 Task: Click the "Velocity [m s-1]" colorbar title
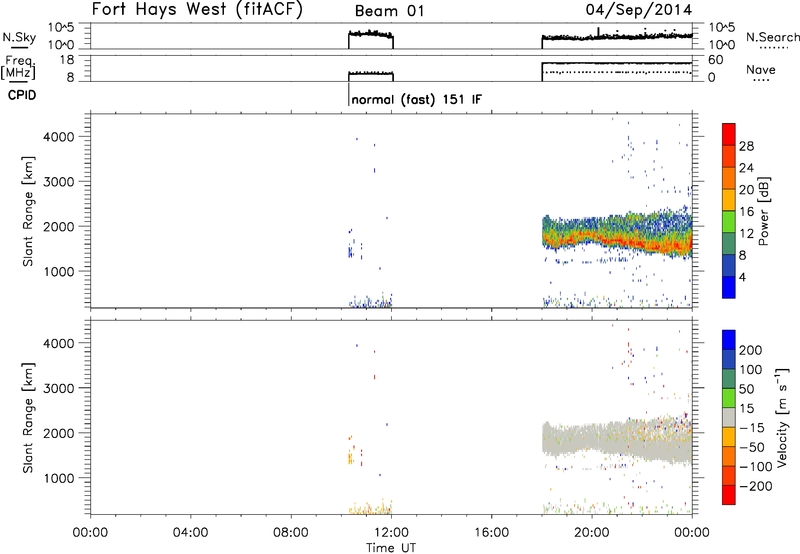point(782,417)
